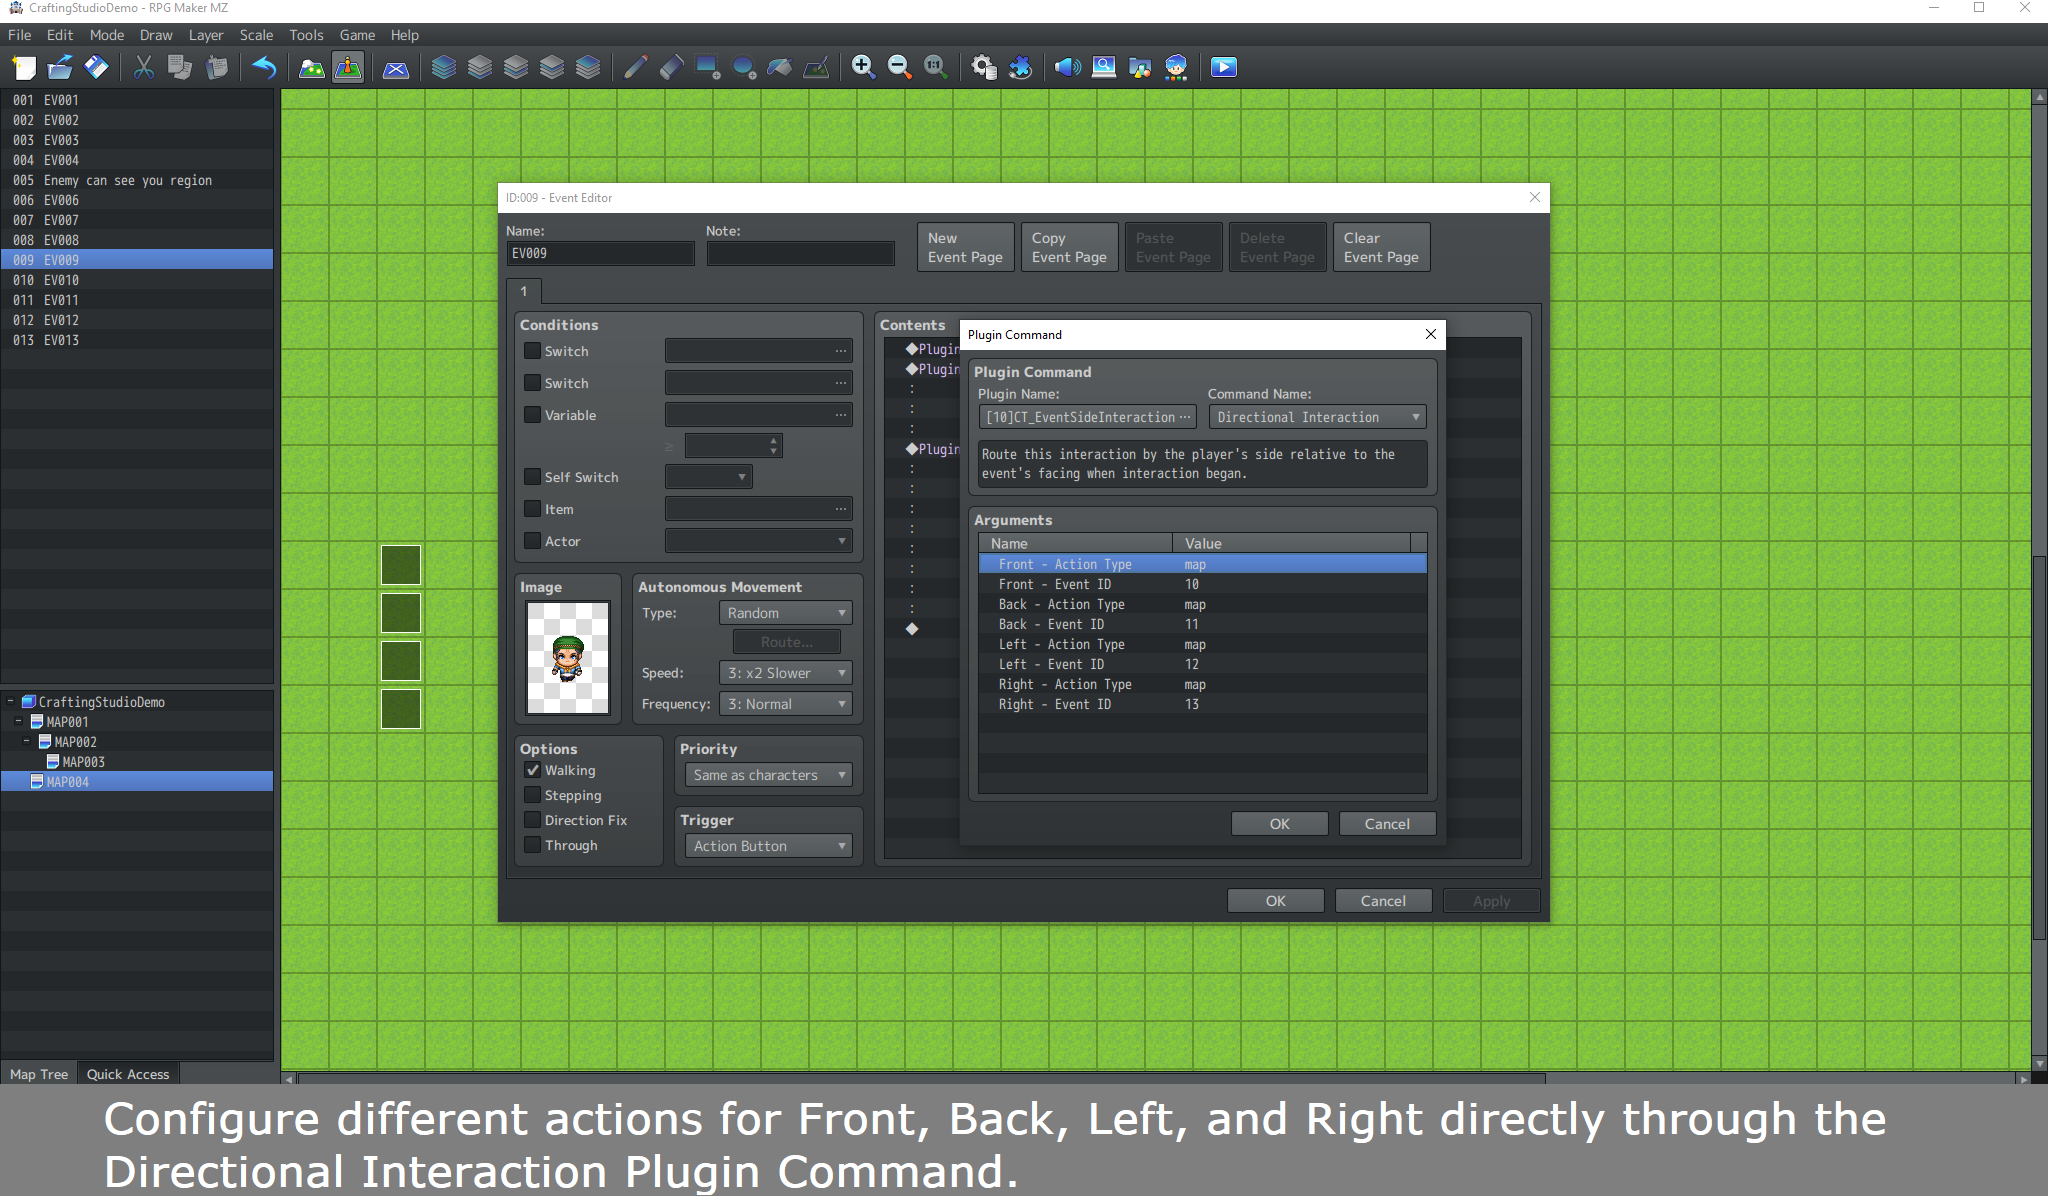Open the Priority dropdown

[768, 775]
